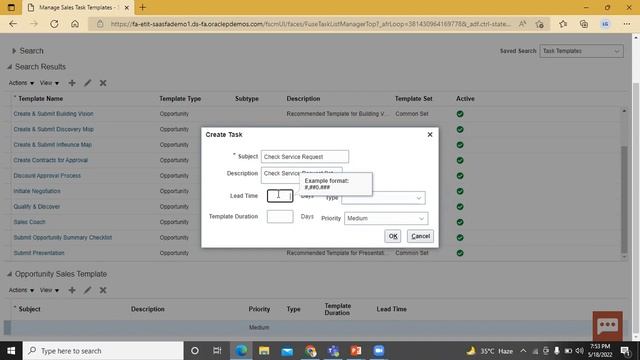This screenshot has height=360, width=640.
Task: Close the Create Task dialog
Action: coord(430,134)
